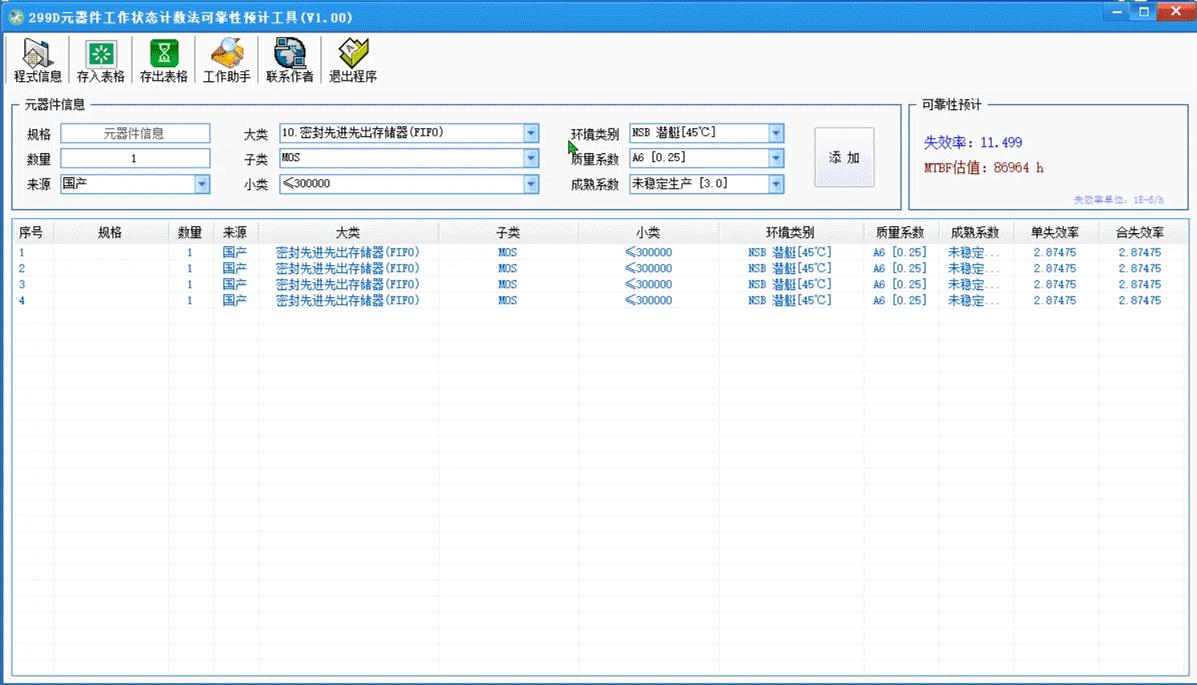The height and width of the screenshot is (685, 1197).
Task: Open 联系作者 to contact the author
Action: [x=289, y=60]
